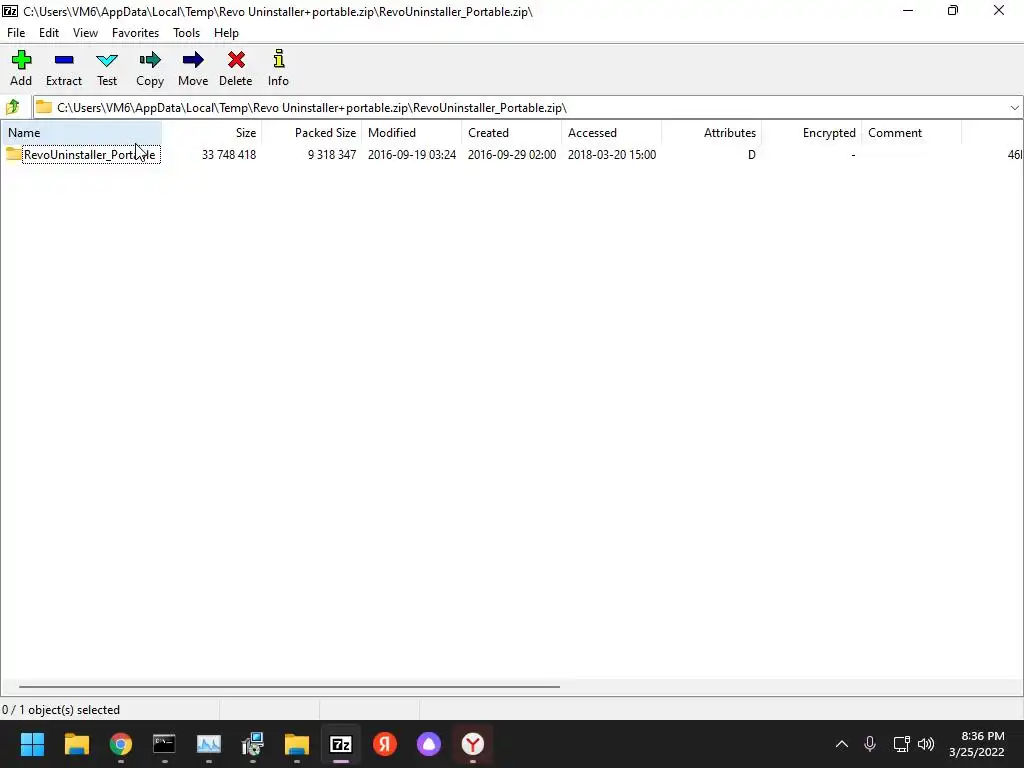Show hidden tray icons chevron
This screenshot has height=768, width=1024.
842,744
